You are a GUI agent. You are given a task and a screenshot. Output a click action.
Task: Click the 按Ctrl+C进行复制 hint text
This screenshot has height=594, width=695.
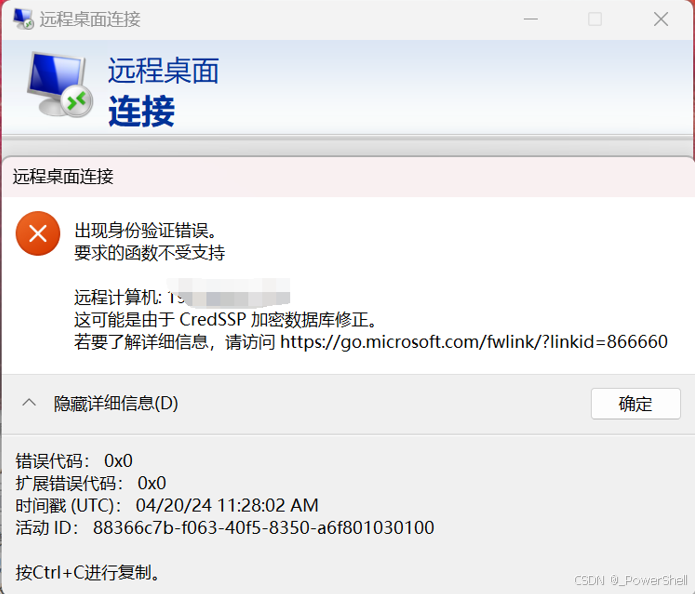pyautogui.click(x=88, y=572)
